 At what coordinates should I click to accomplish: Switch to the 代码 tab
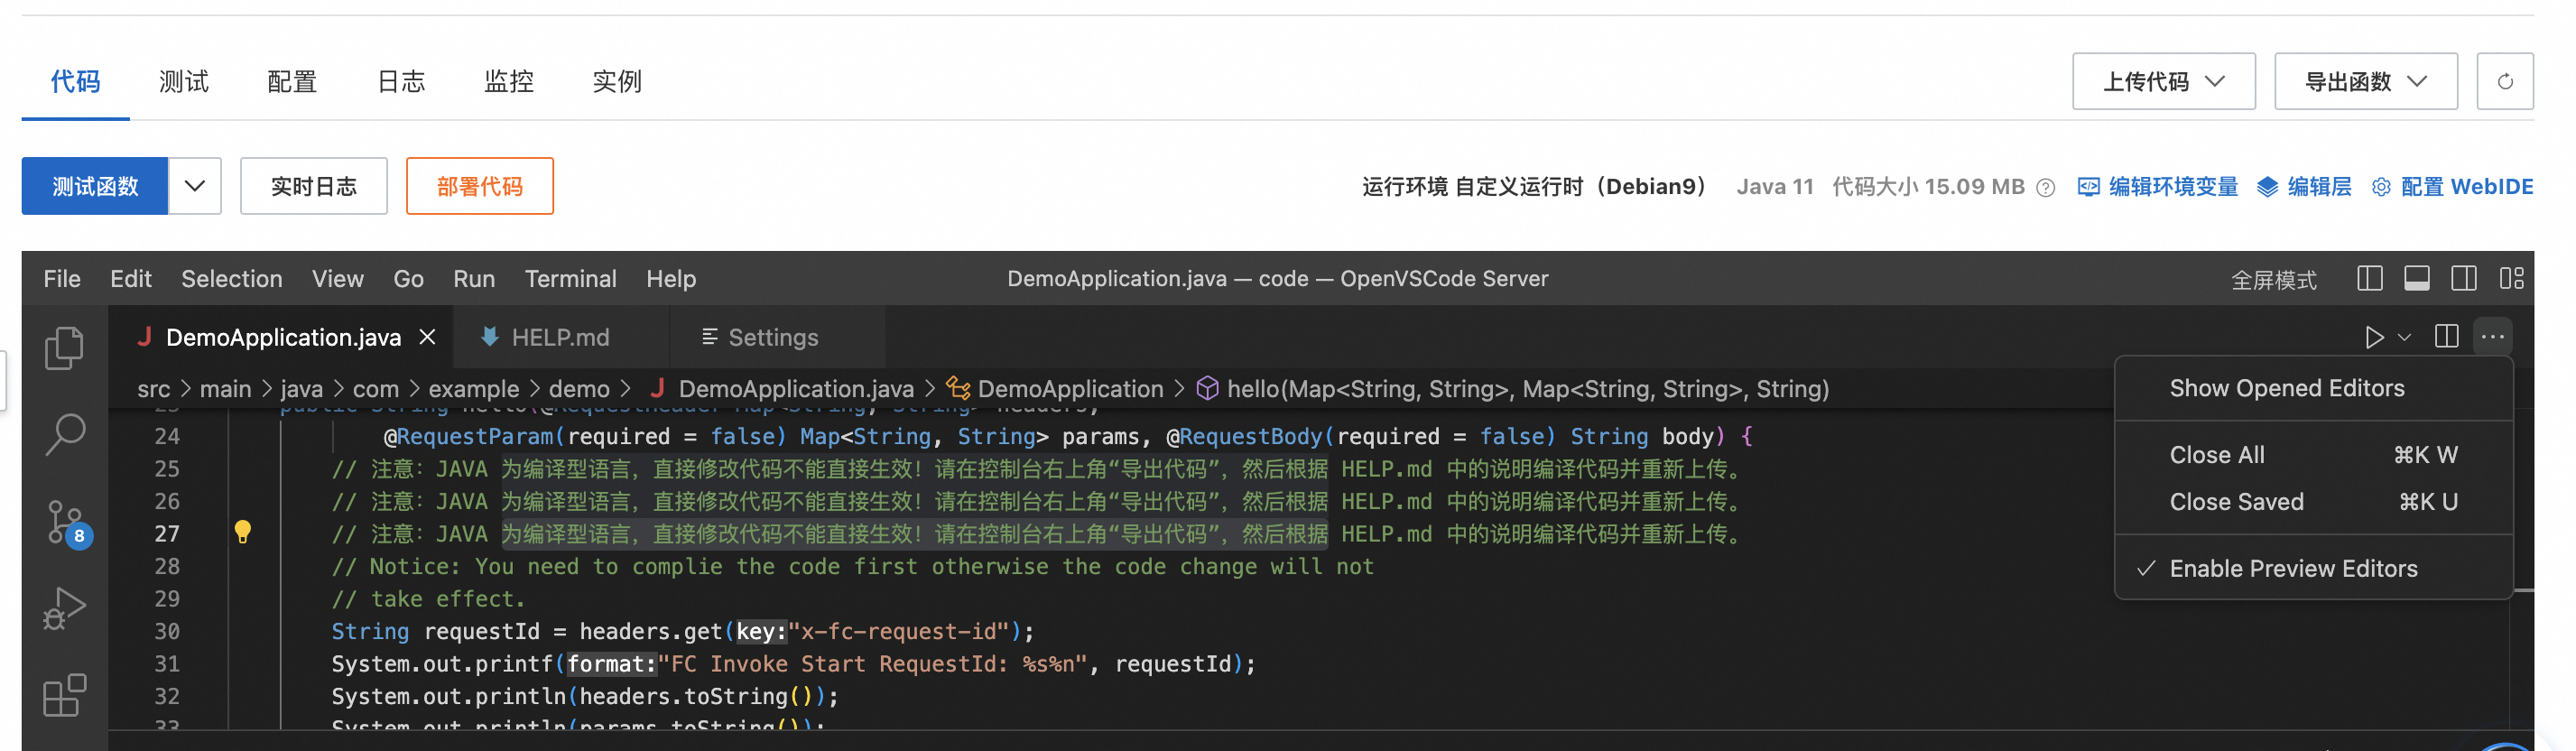(76, 81)
